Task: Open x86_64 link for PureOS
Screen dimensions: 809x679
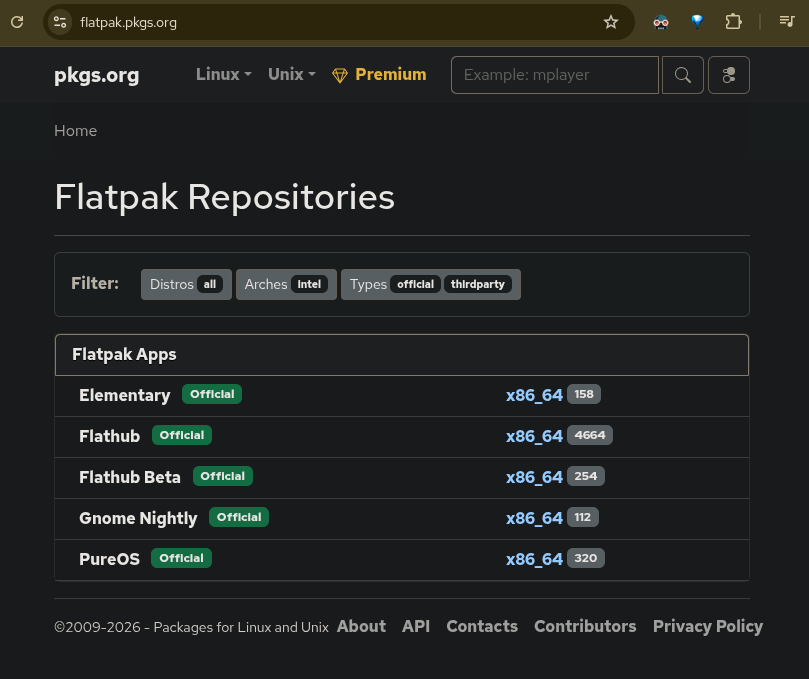Action: click(x=534, y=559)
